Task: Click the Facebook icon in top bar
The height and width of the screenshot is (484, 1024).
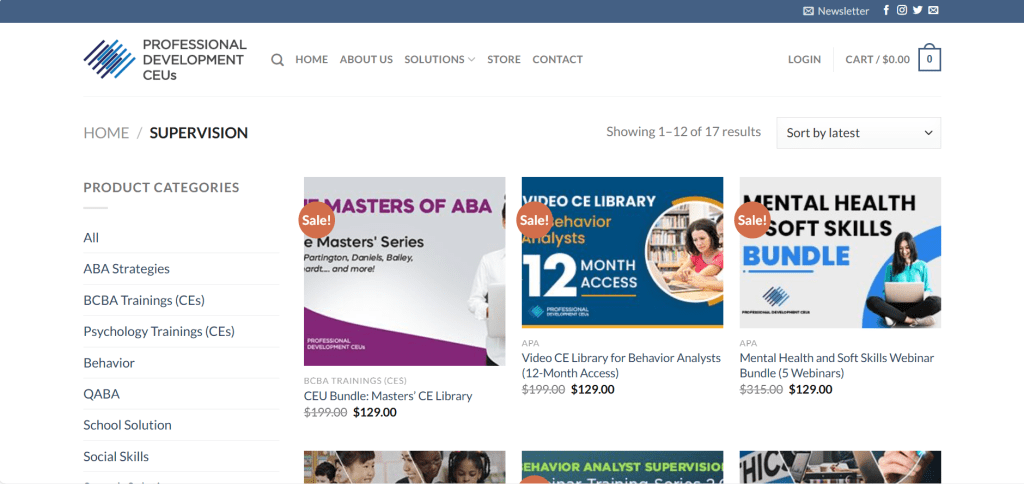Action: 886,11
